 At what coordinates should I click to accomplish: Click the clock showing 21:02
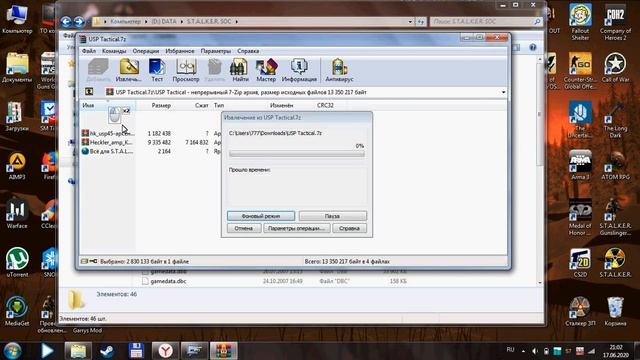[616, 347]
